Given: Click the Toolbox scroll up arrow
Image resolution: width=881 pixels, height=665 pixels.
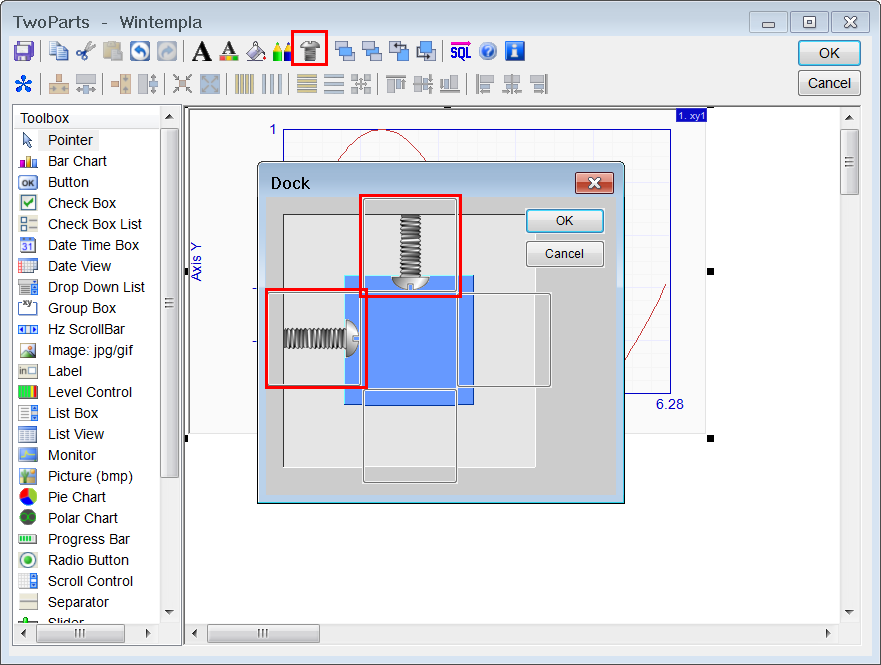Looking at the screenshot, I should point(169,117).
